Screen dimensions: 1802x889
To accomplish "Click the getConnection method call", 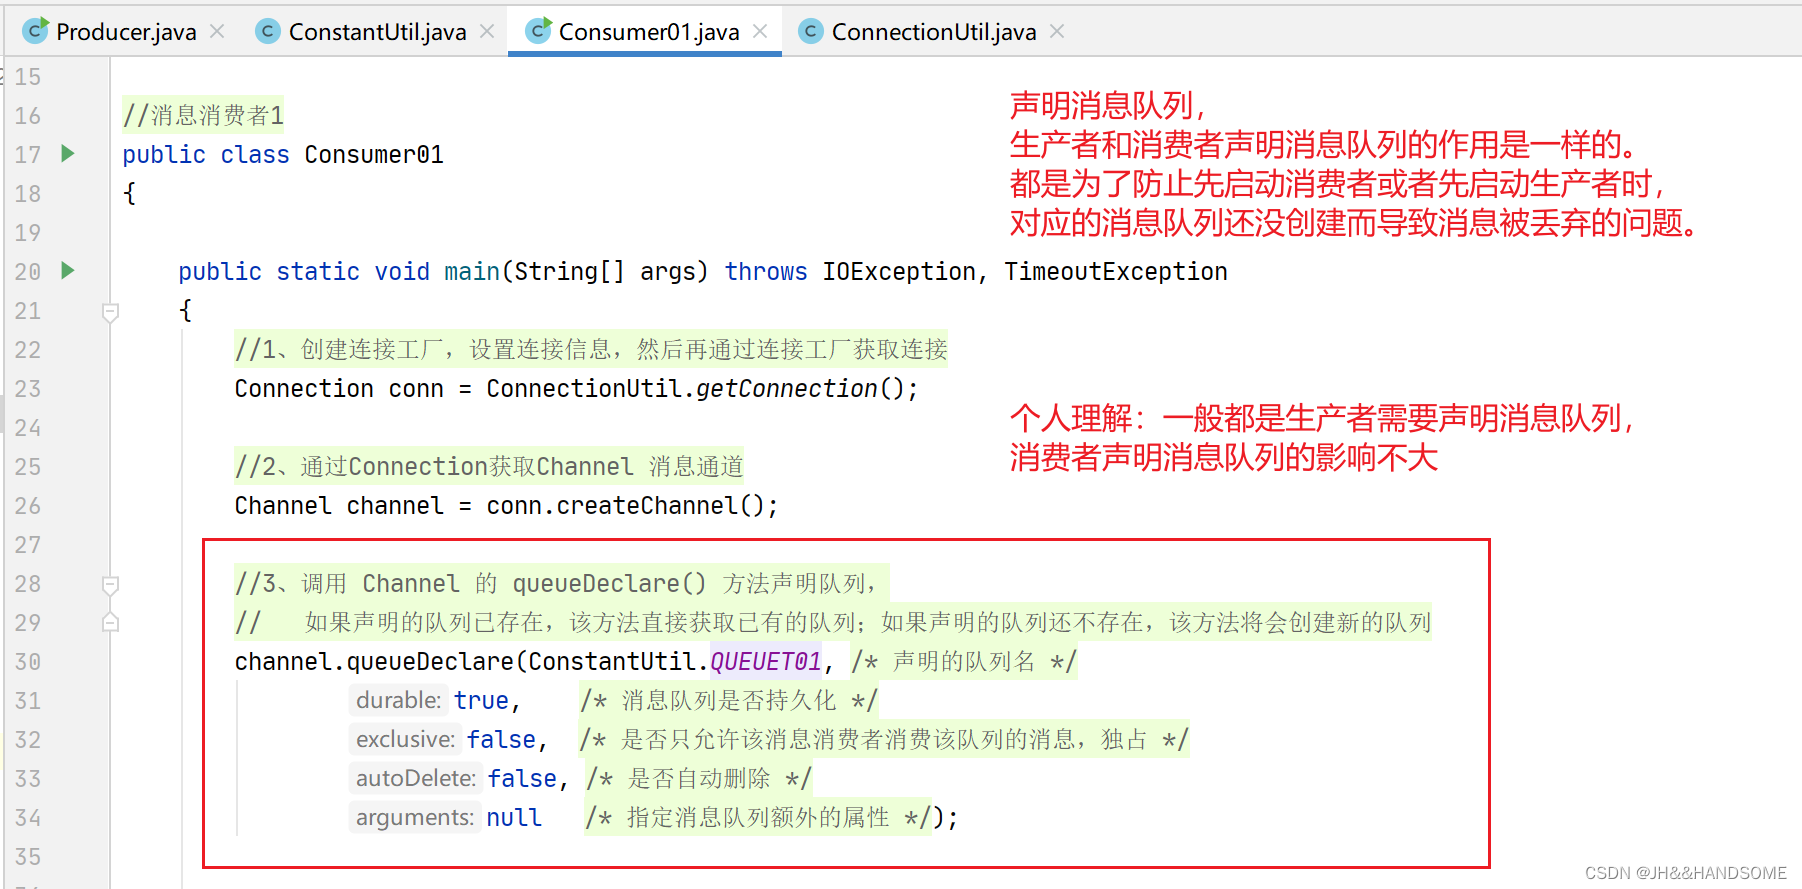I will pyautogui.click(x=787, y=389).
